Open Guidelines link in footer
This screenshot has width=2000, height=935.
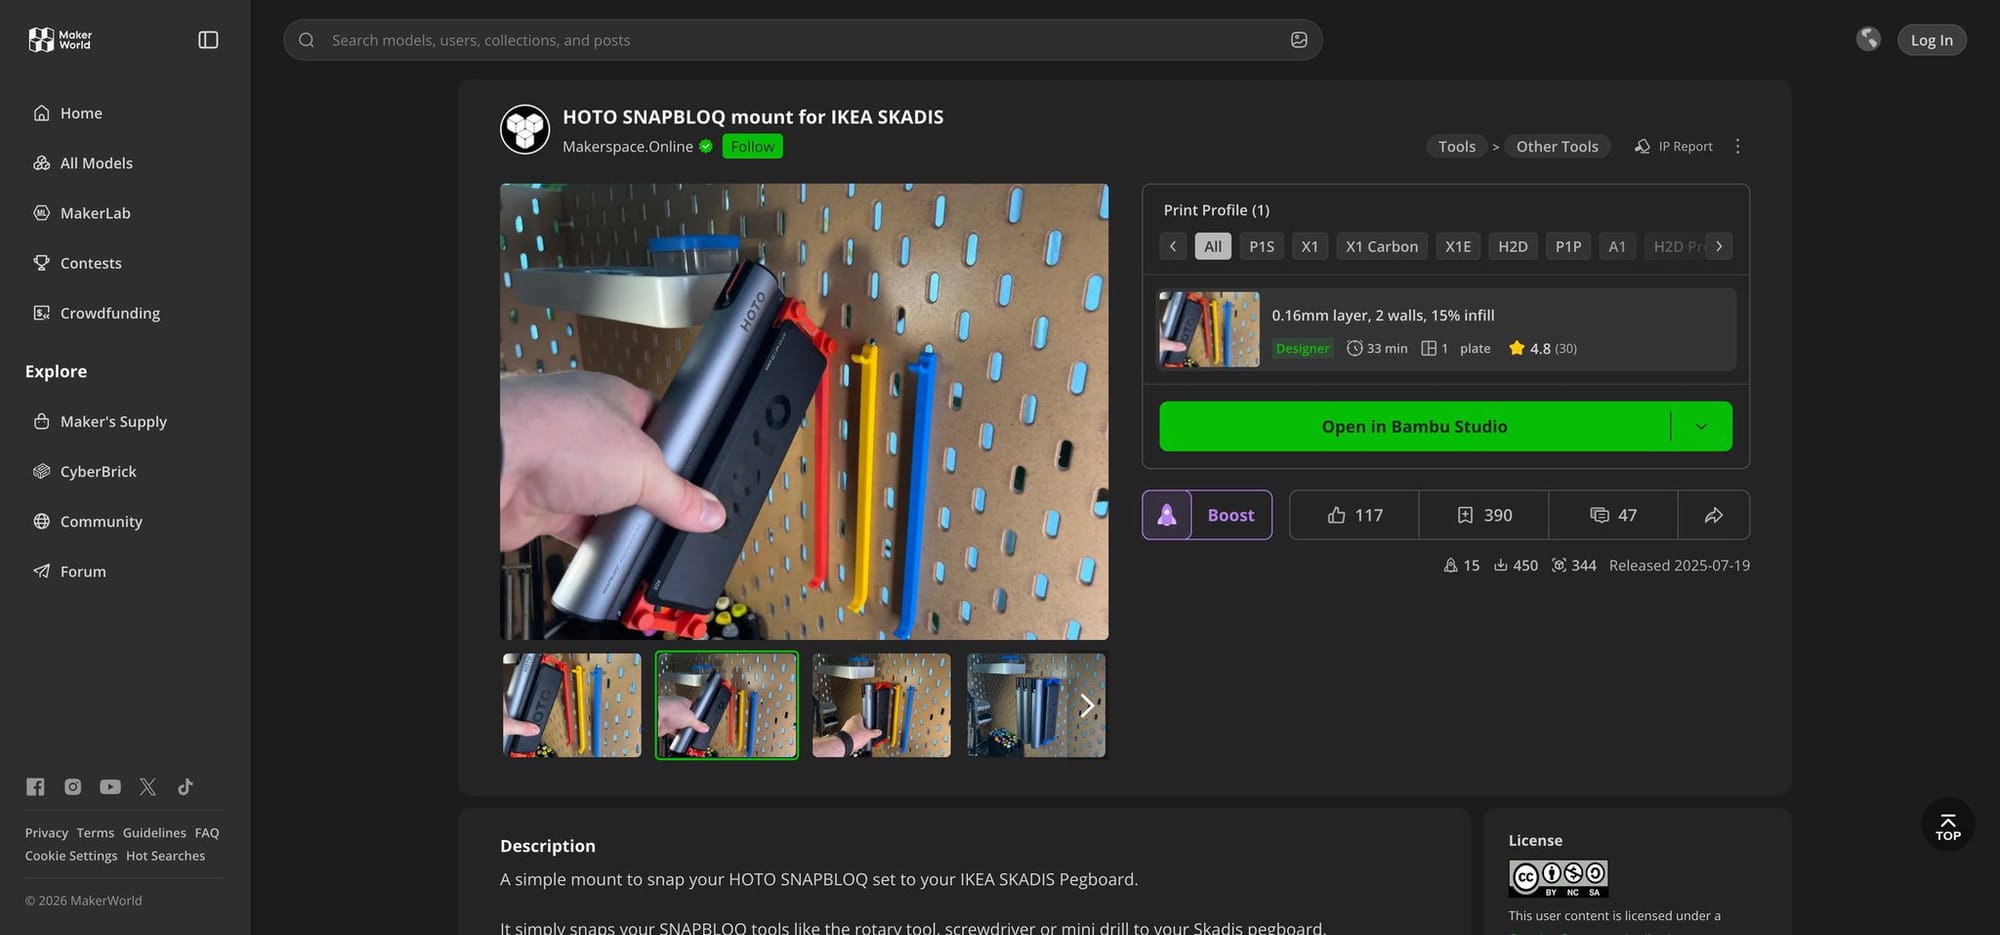tap(154, 833)
